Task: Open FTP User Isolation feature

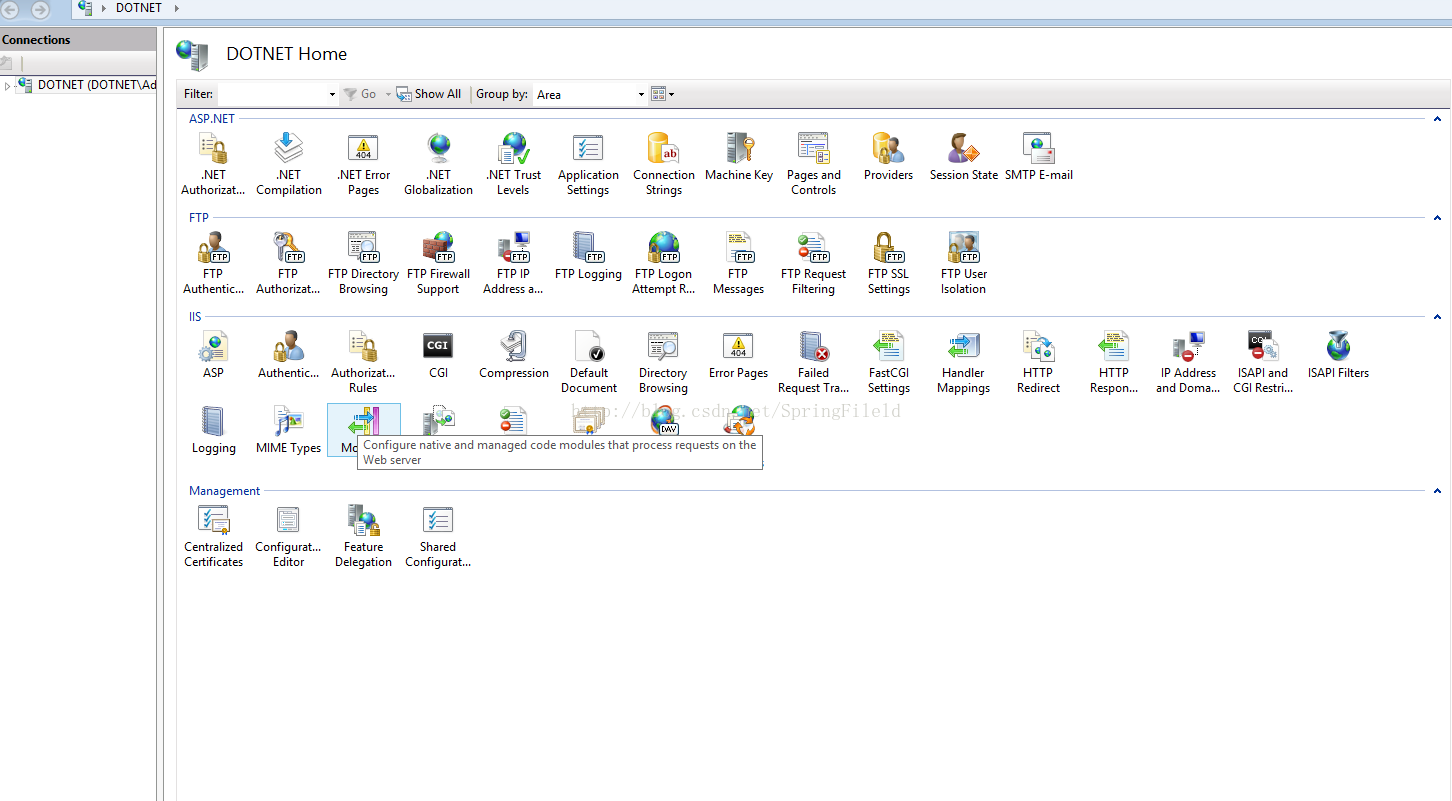Action: pyautogui.click(x=963, y=264)
